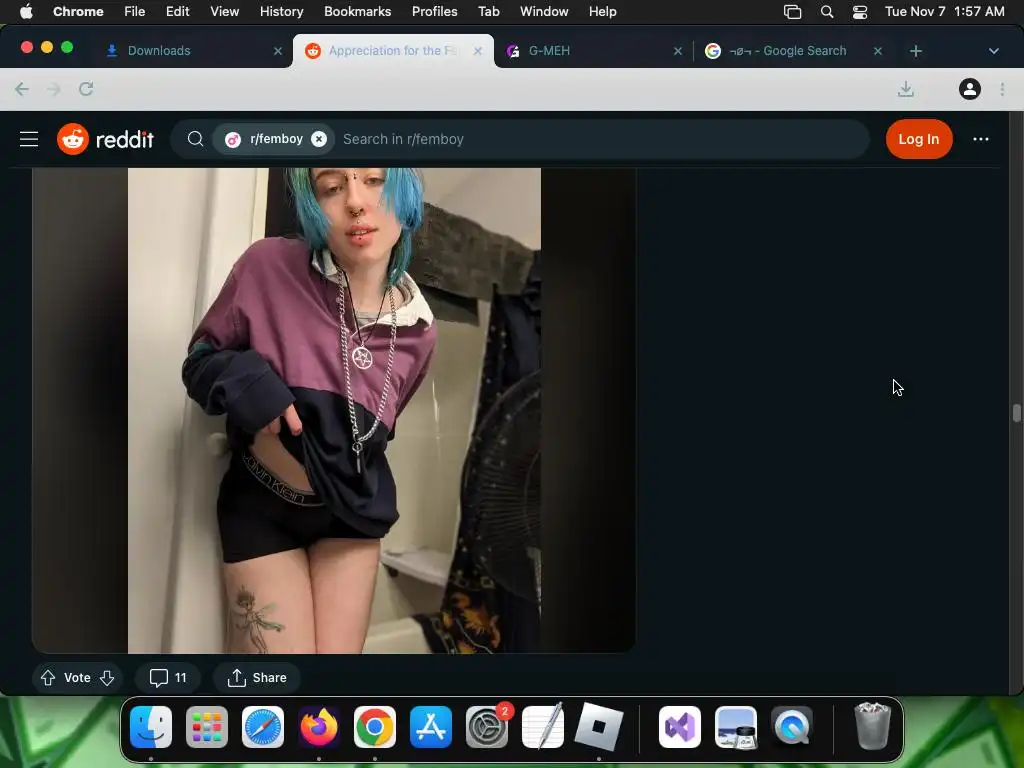This screenshot has width=1024, height=768.
Task: Switch to the Downloads tab
Action: point(159,50)
